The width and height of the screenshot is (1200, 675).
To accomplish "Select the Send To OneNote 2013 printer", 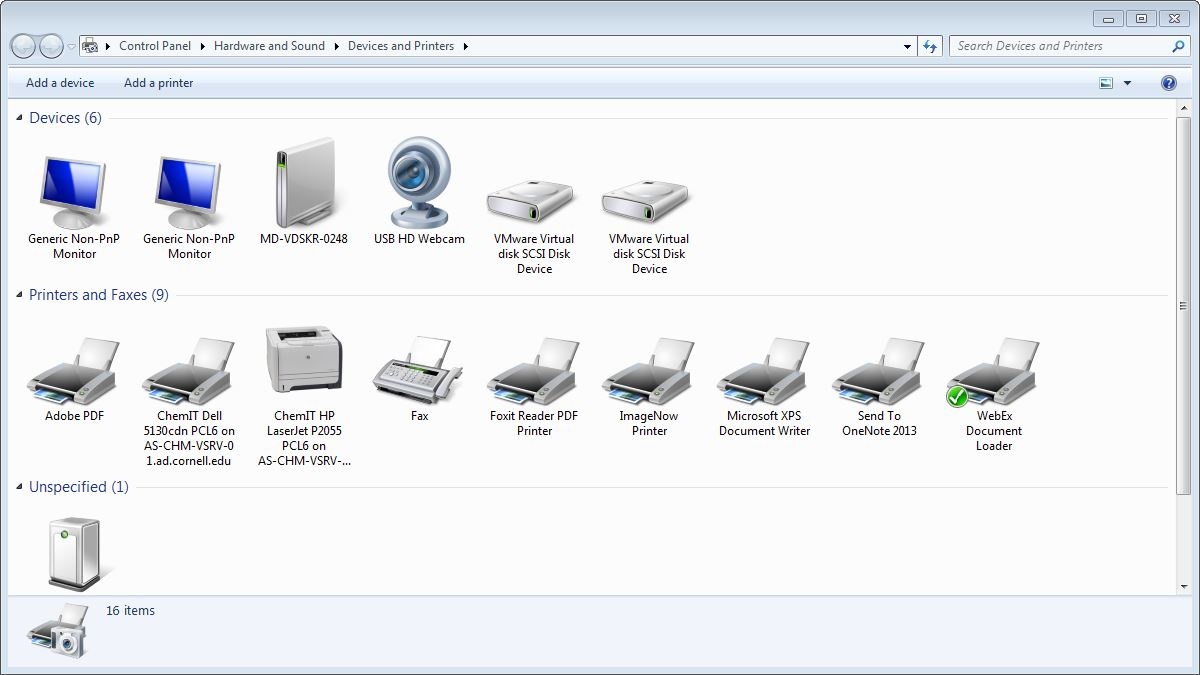I will point(879,371).
